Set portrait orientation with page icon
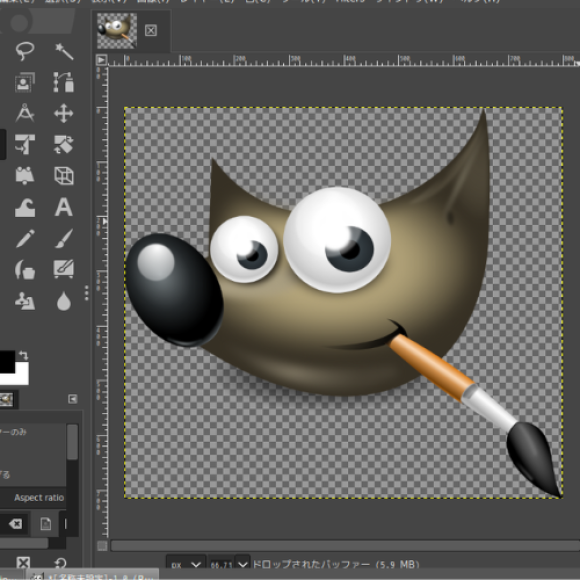580x580 pixels. click(45, 524)
